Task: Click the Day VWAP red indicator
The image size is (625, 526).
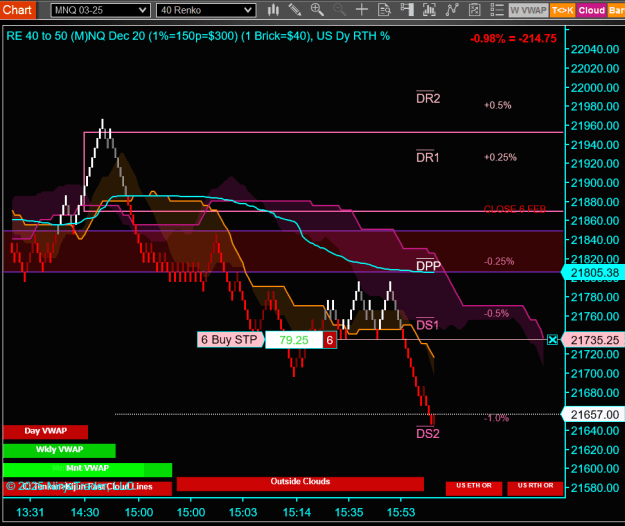Action: click(x=45, y=432)
